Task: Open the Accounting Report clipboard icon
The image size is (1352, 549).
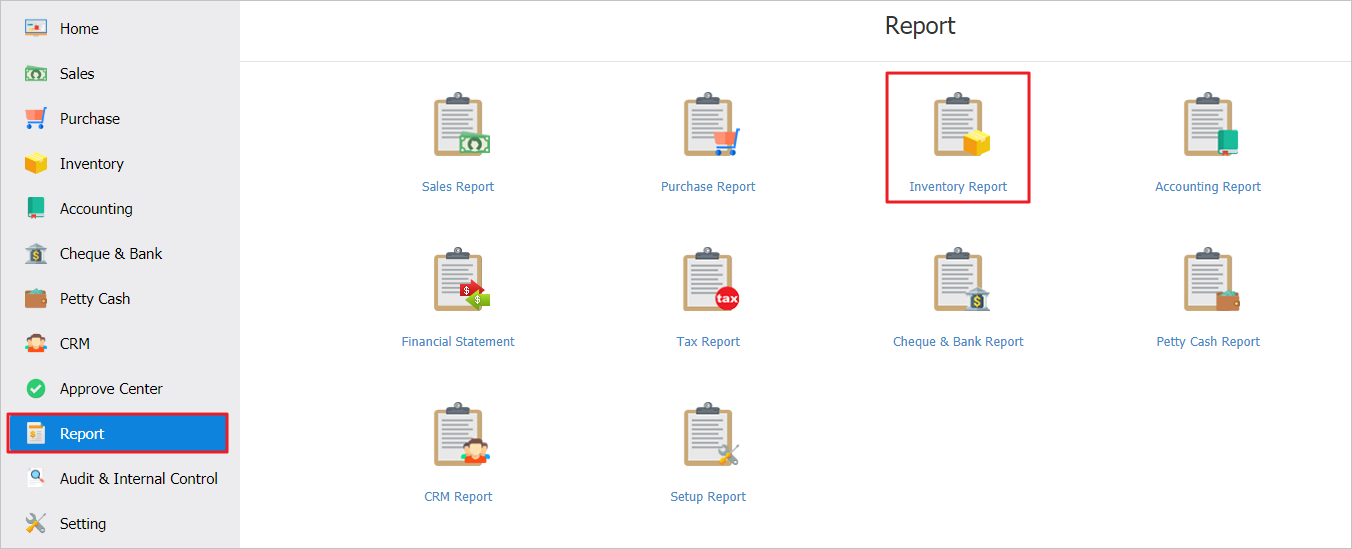Action: pos(1210,126)
